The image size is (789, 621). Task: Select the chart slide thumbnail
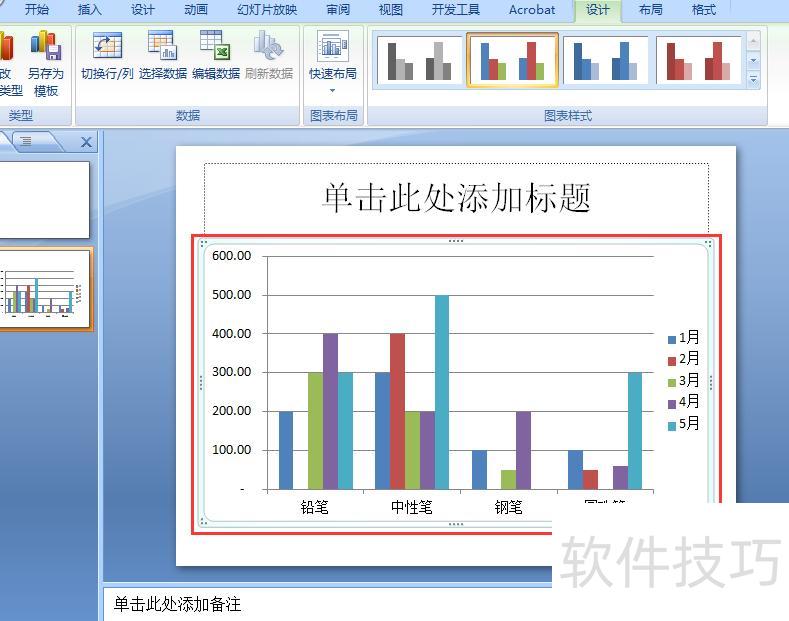pos(45,289)
